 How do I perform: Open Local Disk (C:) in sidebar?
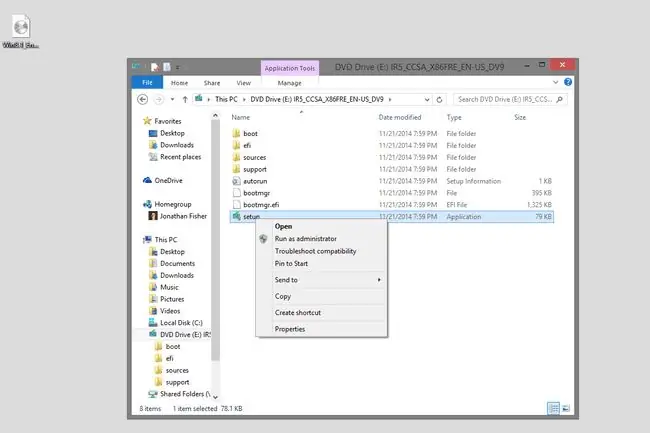[176, 323]
